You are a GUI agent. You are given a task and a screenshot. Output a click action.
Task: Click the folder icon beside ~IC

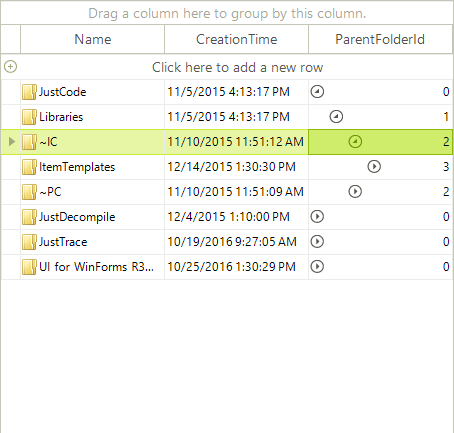point(29,142)
